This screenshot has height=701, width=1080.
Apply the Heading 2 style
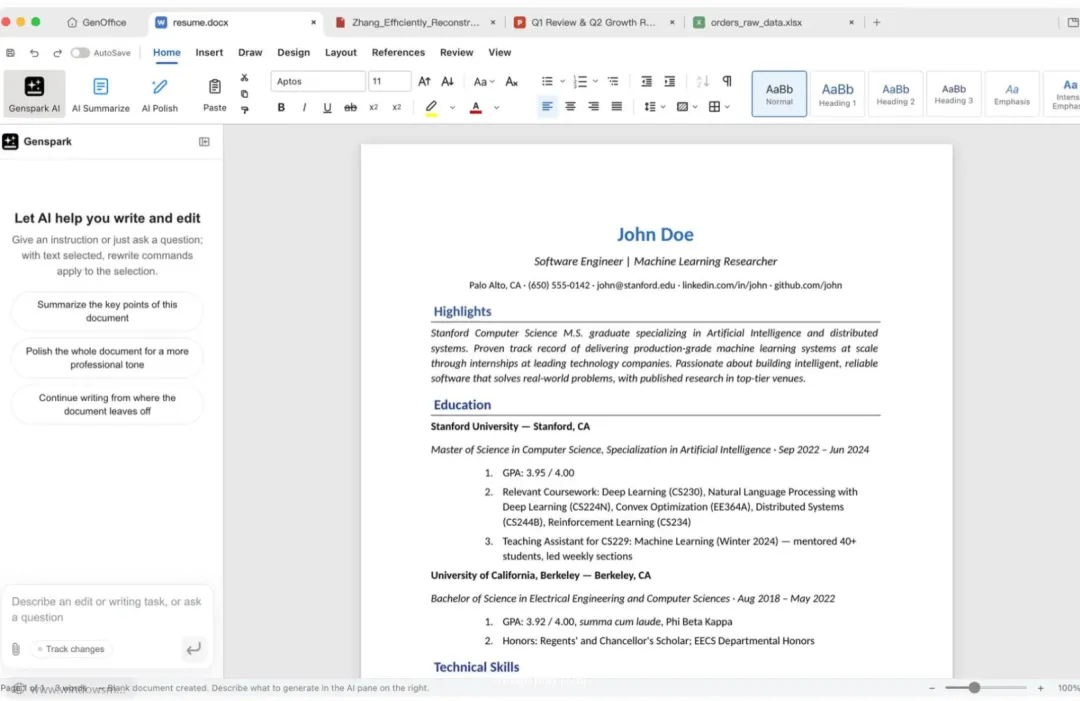[895, 94]
